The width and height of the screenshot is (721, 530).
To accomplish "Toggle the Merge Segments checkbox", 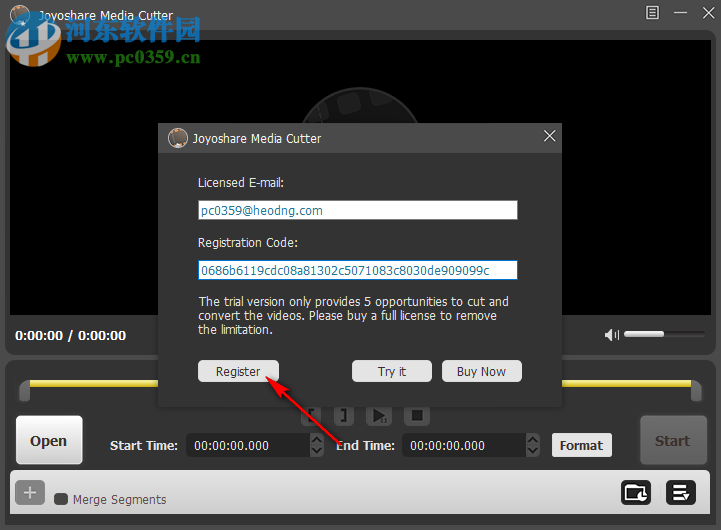I will pyautogui.click(x=61, y=499).
